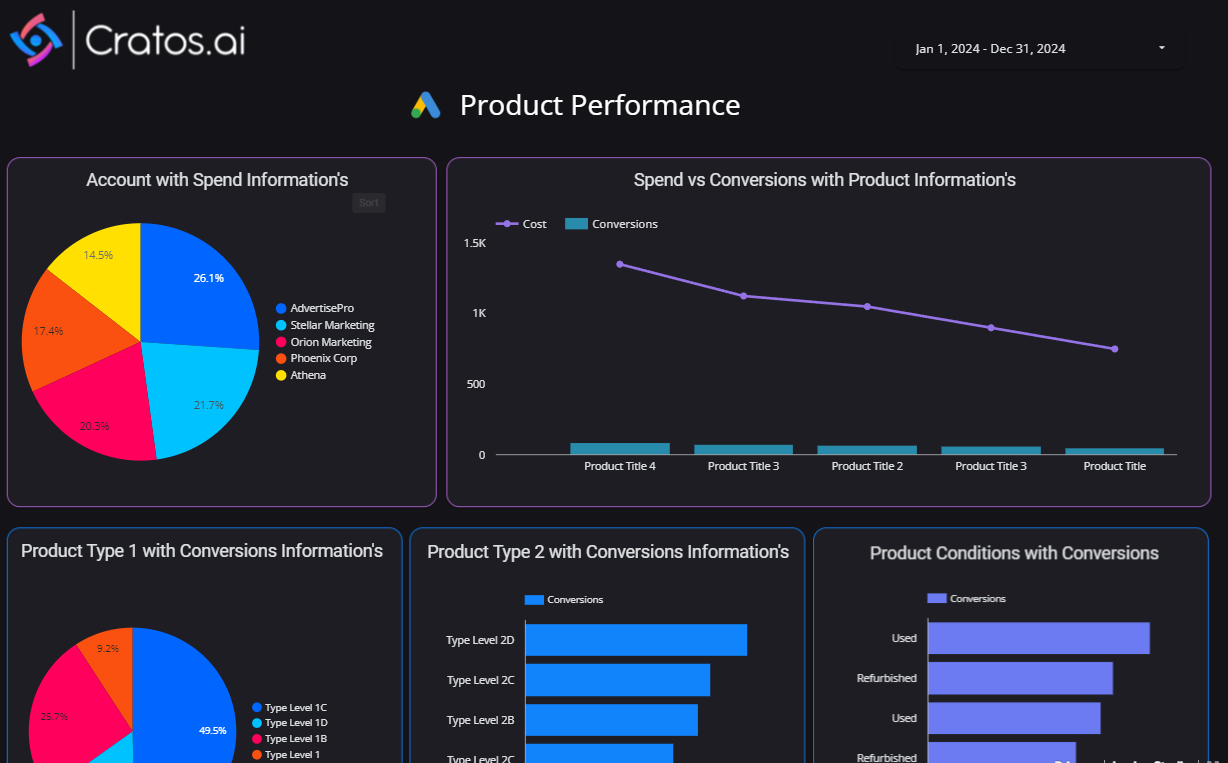Click the AdvertisePro legend color dot

pyautogui.click(x=281, y=309)
